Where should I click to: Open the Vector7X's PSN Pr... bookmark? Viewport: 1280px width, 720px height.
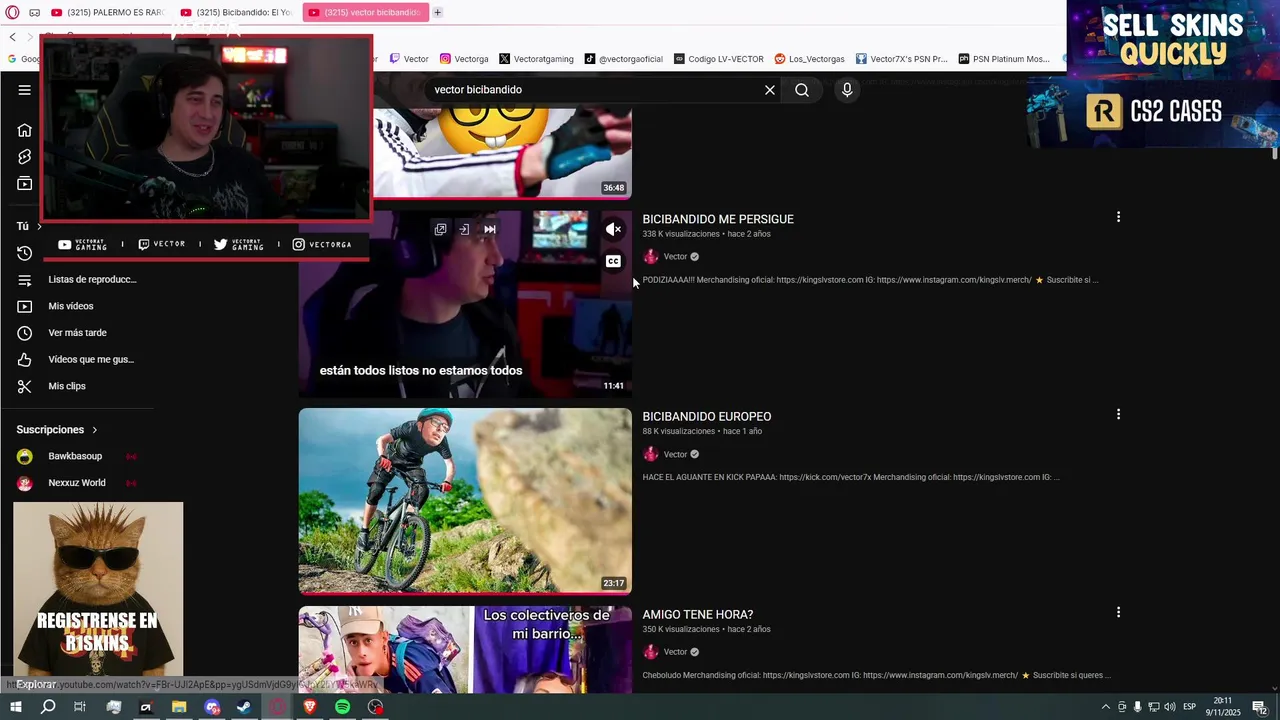(x=902, y=59)
